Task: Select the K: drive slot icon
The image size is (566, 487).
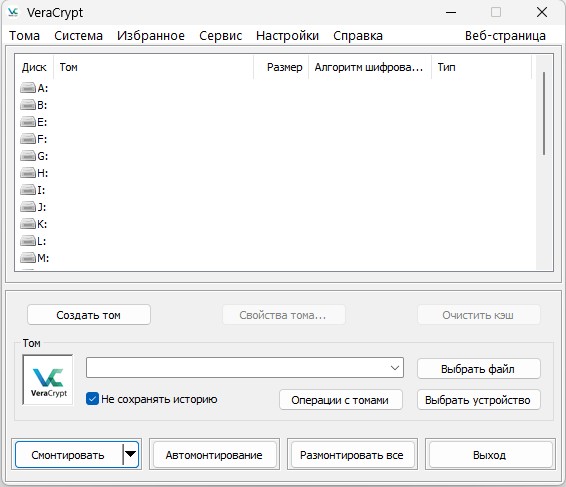Action: [28, 224]
